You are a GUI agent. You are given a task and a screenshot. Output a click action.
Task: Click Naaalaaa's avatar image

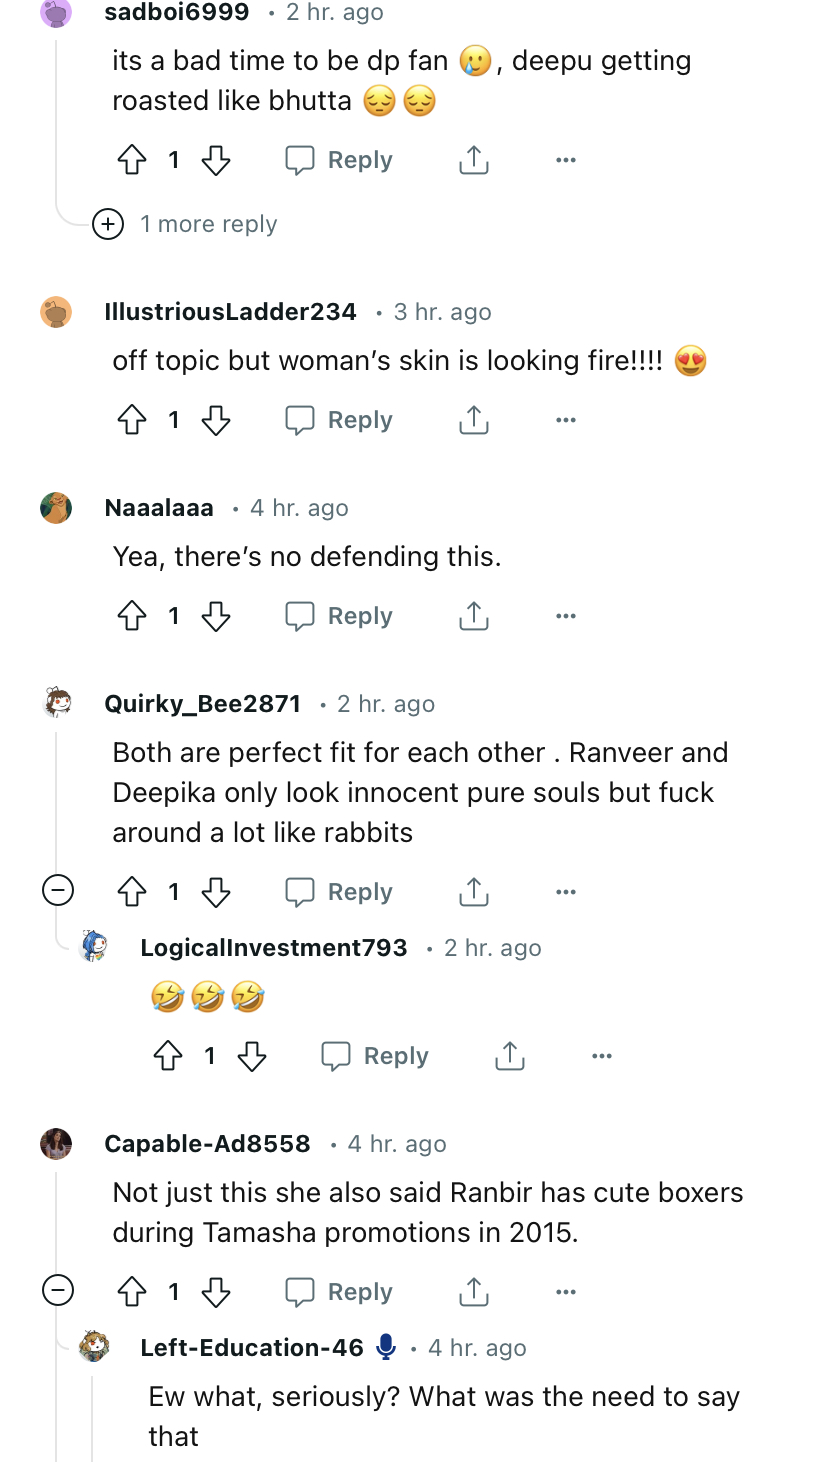[x=56, y=508]
